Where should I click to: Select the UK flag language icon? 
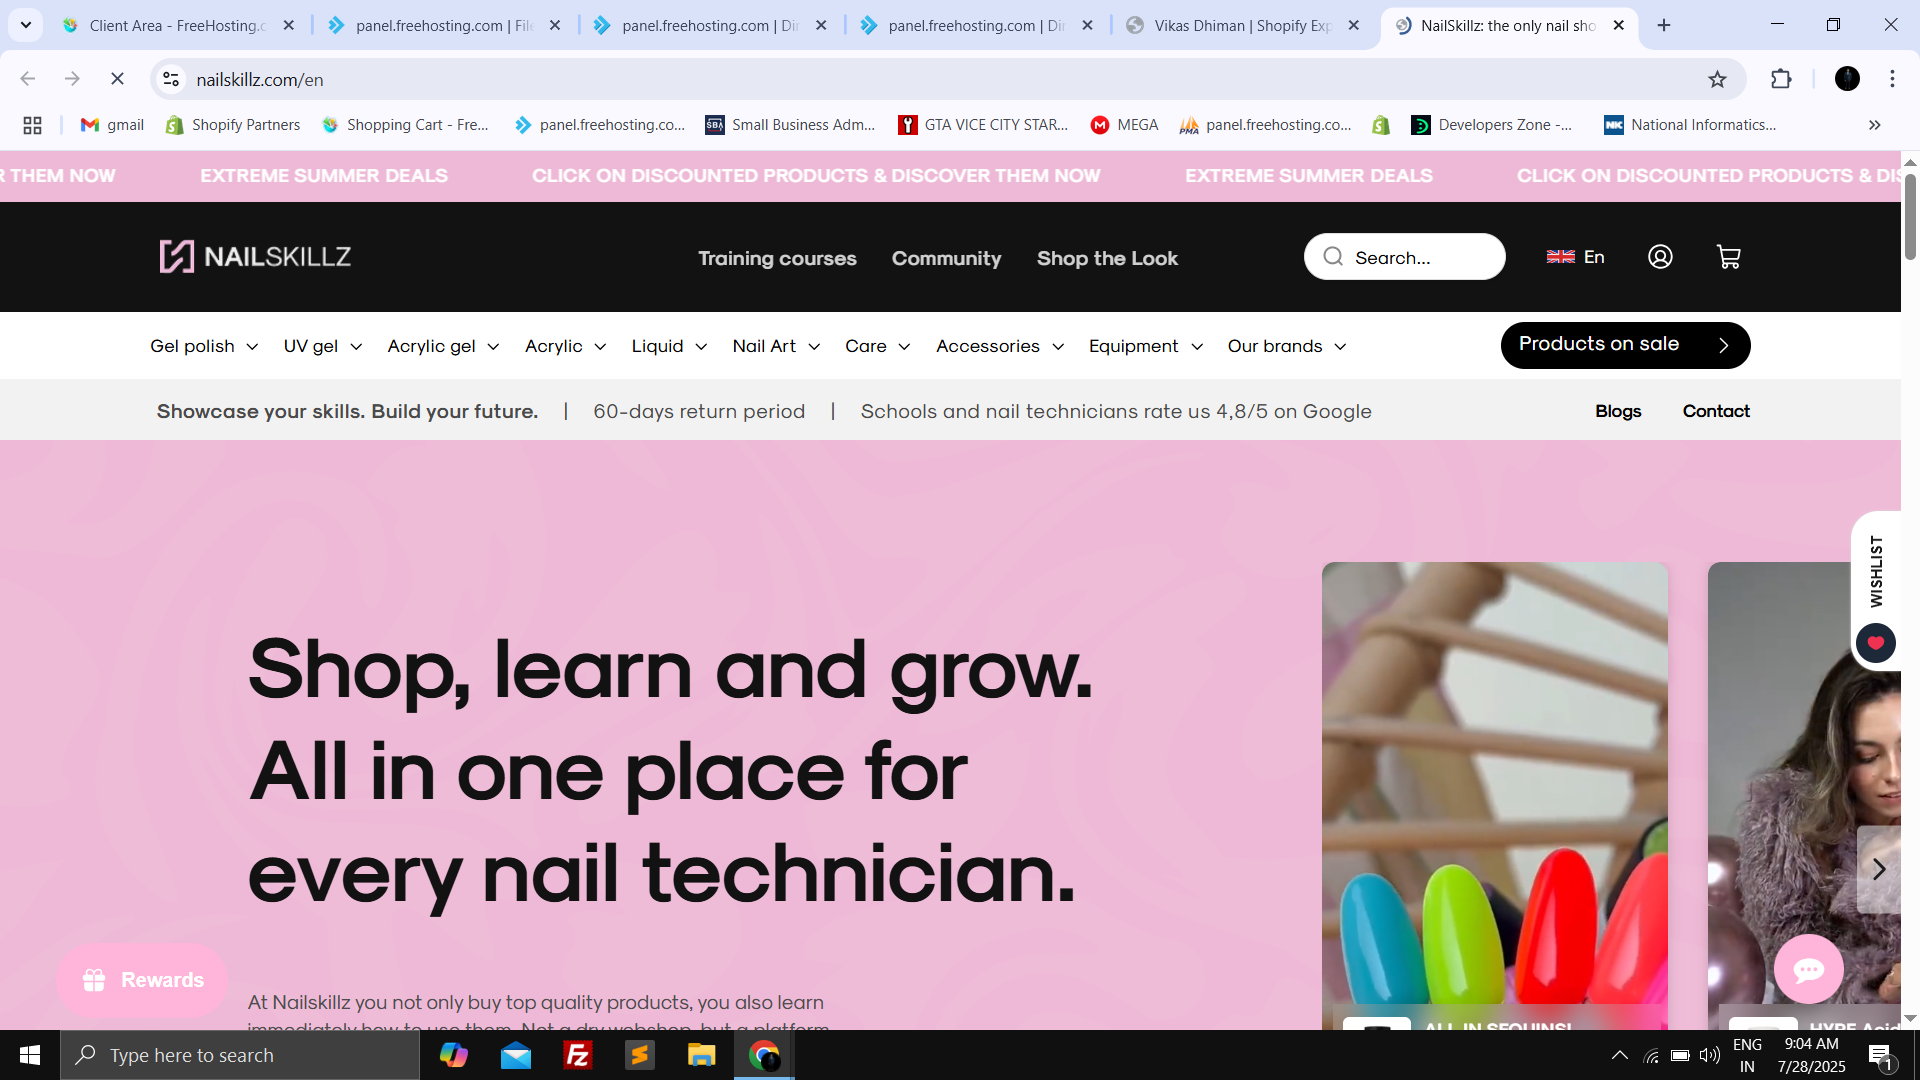click(1561, 256)
